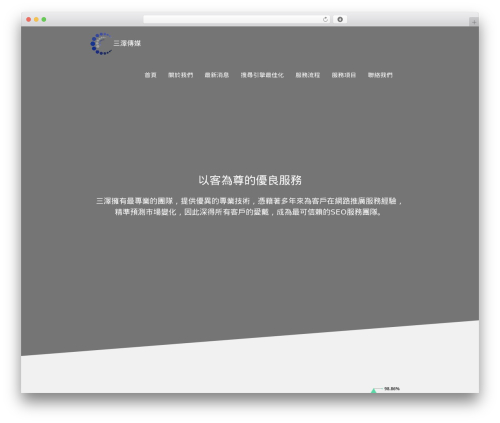Viewport: 500px width, 423px height.
Task: Click the headline 以客為尊的優良服務
Action: [x=250, y=180]
